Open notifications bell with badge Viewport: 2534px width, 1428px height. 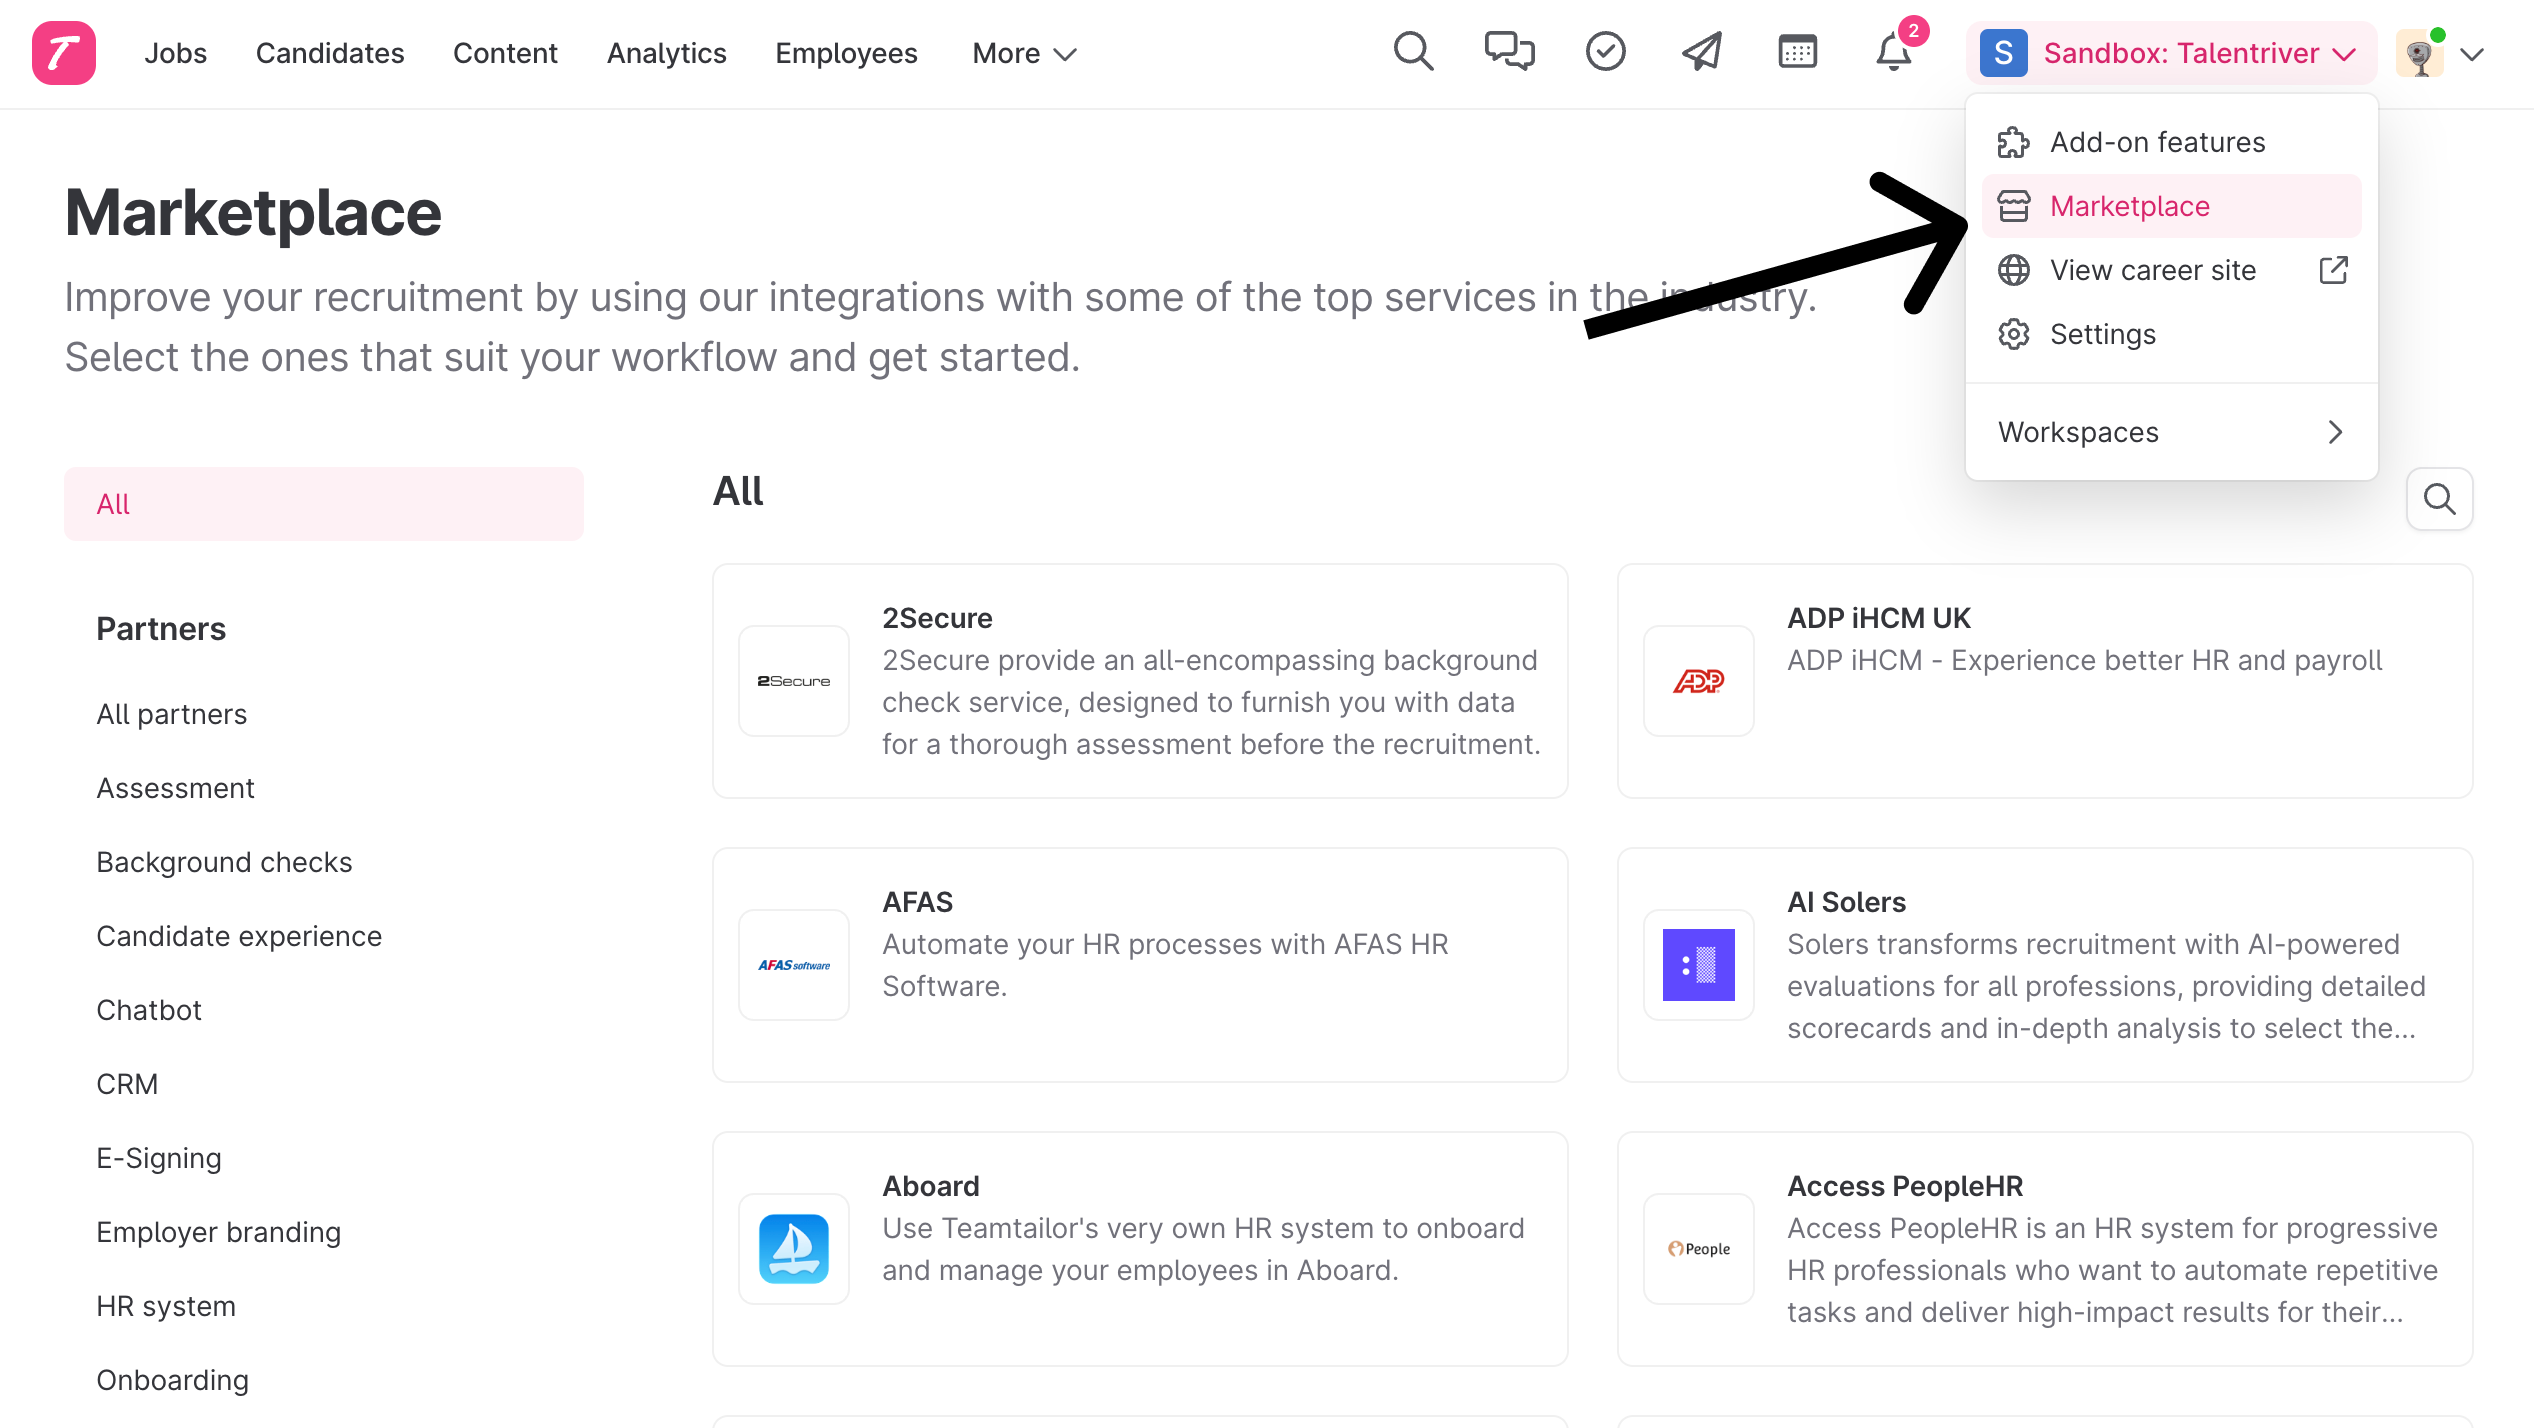coord(1893,52)
